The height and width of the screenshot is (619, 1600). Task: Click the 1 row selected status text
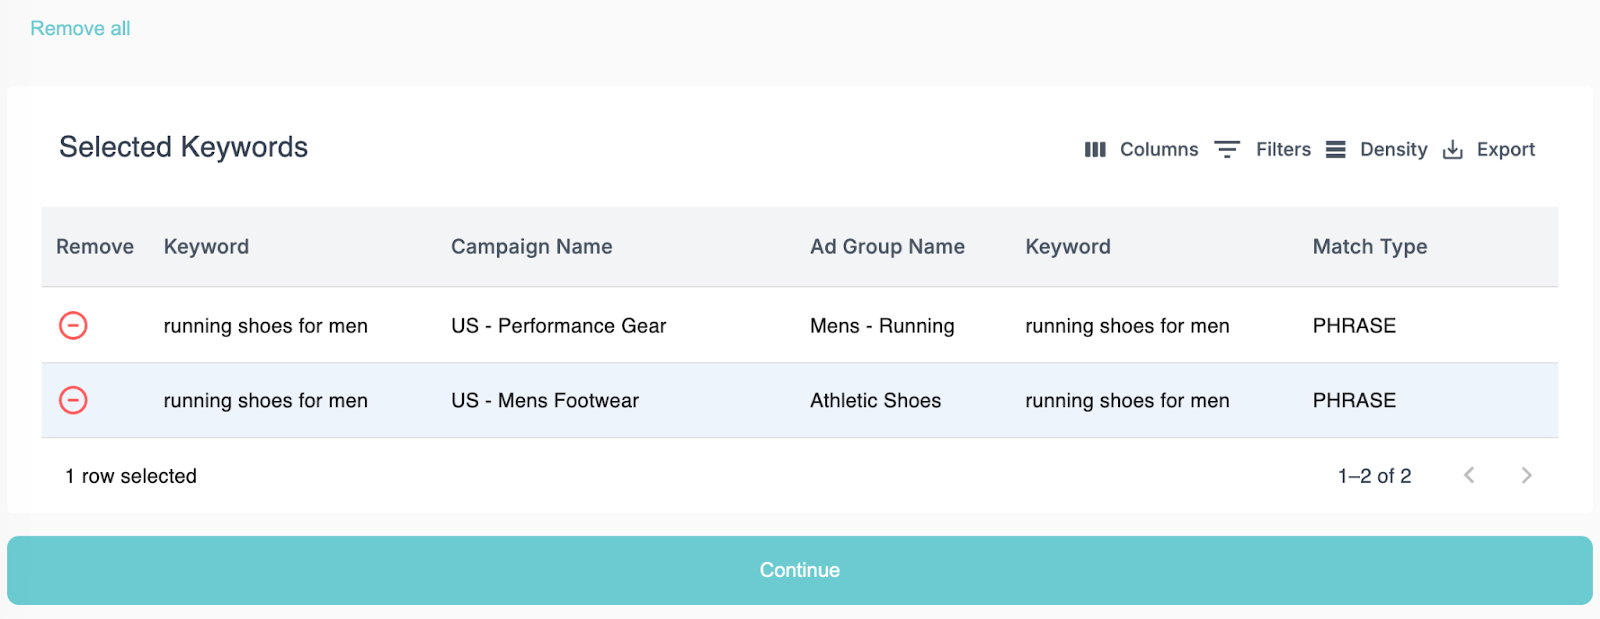[x=131, y=476]
